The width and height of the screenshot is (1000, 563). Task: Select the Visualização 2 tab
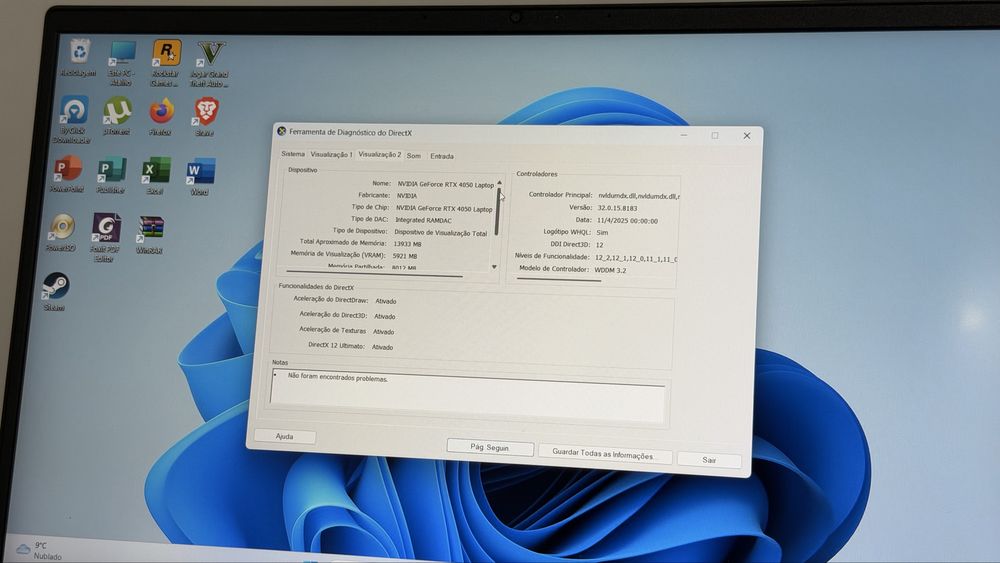(x=379, y=154)
